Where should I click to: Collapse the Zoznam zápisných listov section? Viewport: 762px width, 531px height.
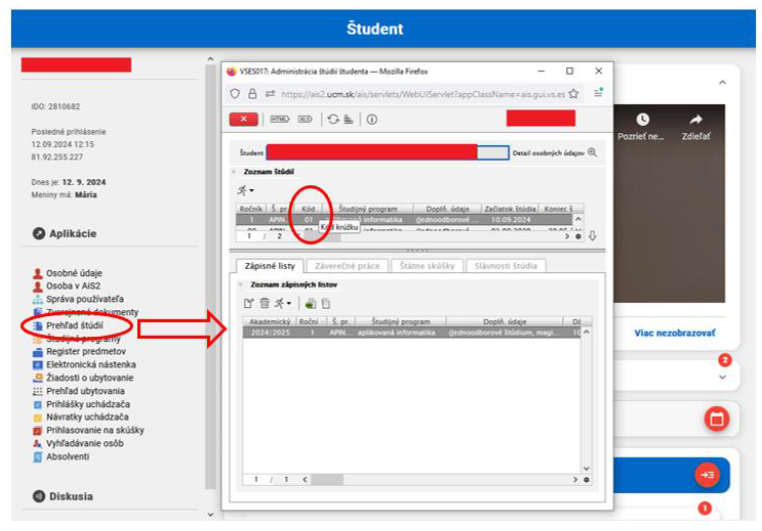[x=240, y=286]
